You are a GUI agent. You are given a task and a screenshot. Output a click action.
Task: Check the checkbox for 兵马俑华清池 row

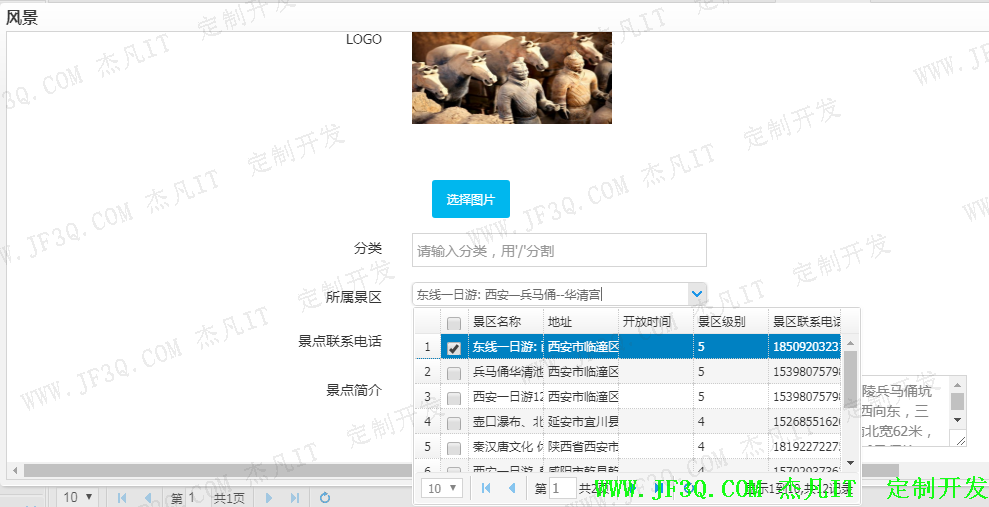[x=454, y=372]
